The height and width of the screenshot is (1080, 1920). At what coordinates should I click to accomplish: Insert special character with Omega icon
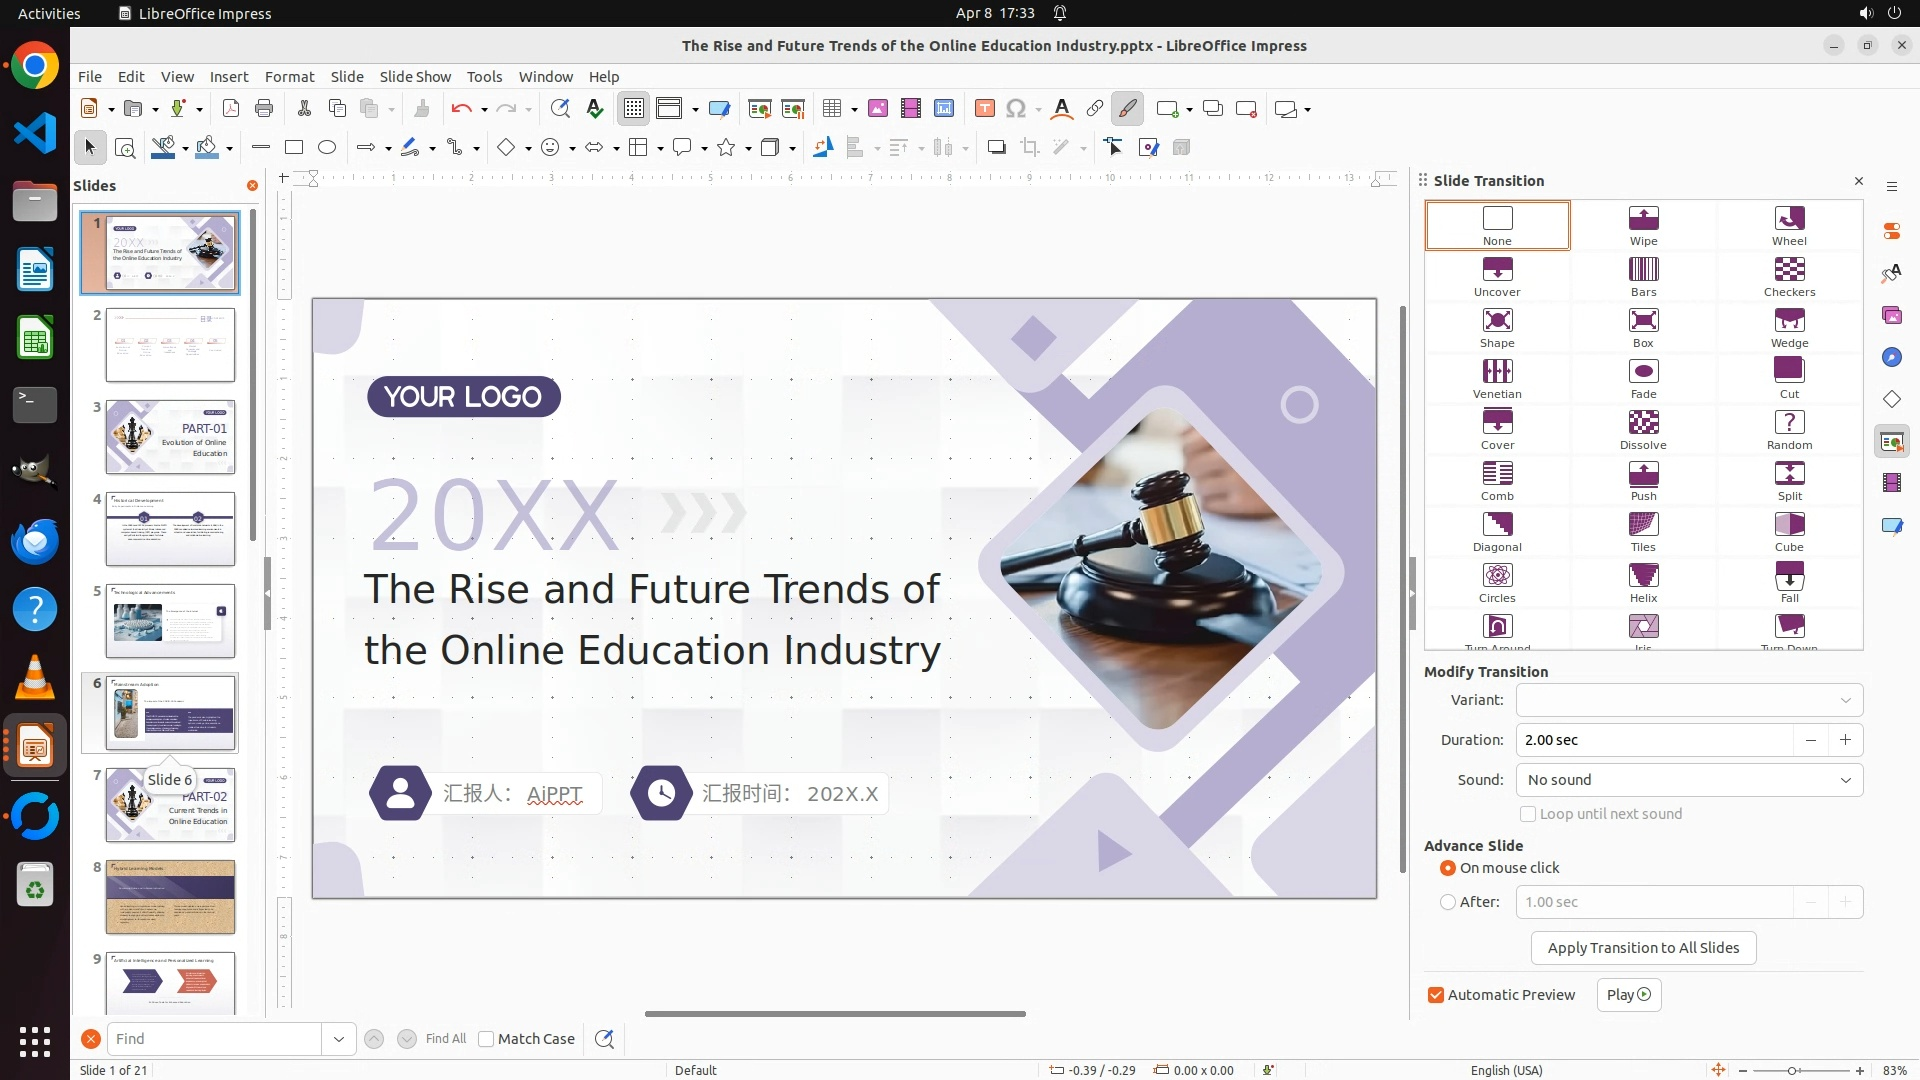1016,109
